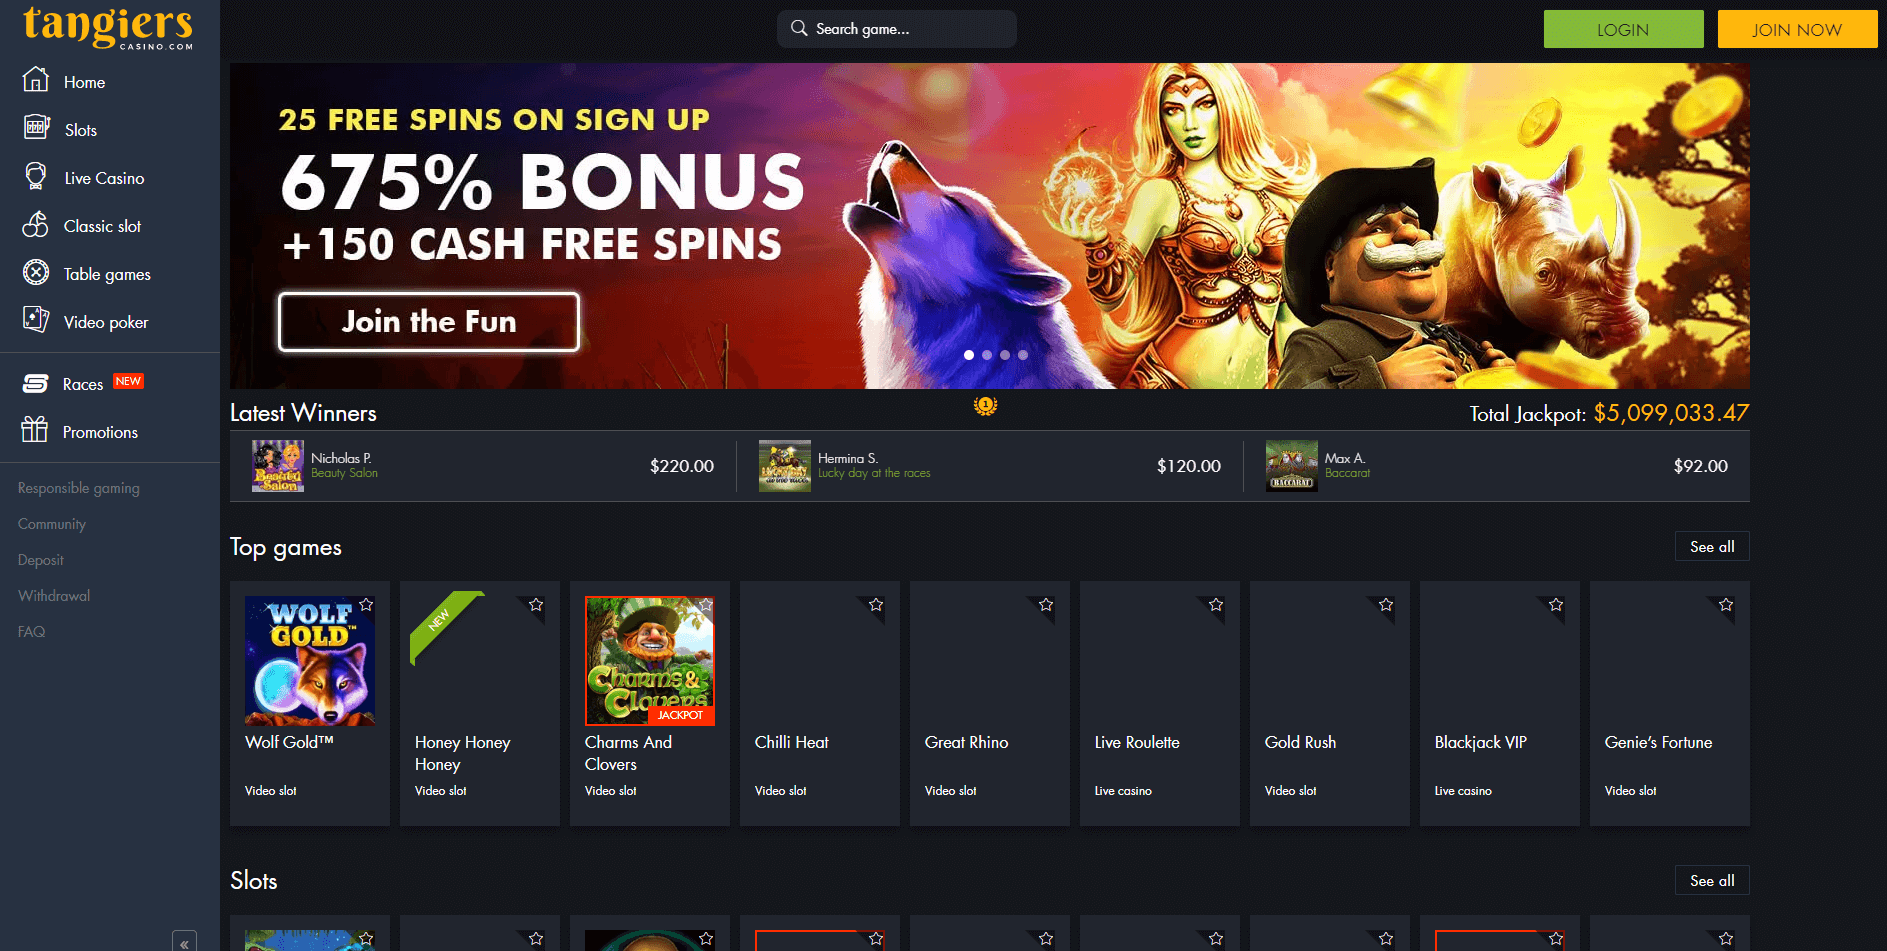Open Live Casino dealer icon
The image size is (1887, 951).
pyautogui.click(x=36, y=176)
